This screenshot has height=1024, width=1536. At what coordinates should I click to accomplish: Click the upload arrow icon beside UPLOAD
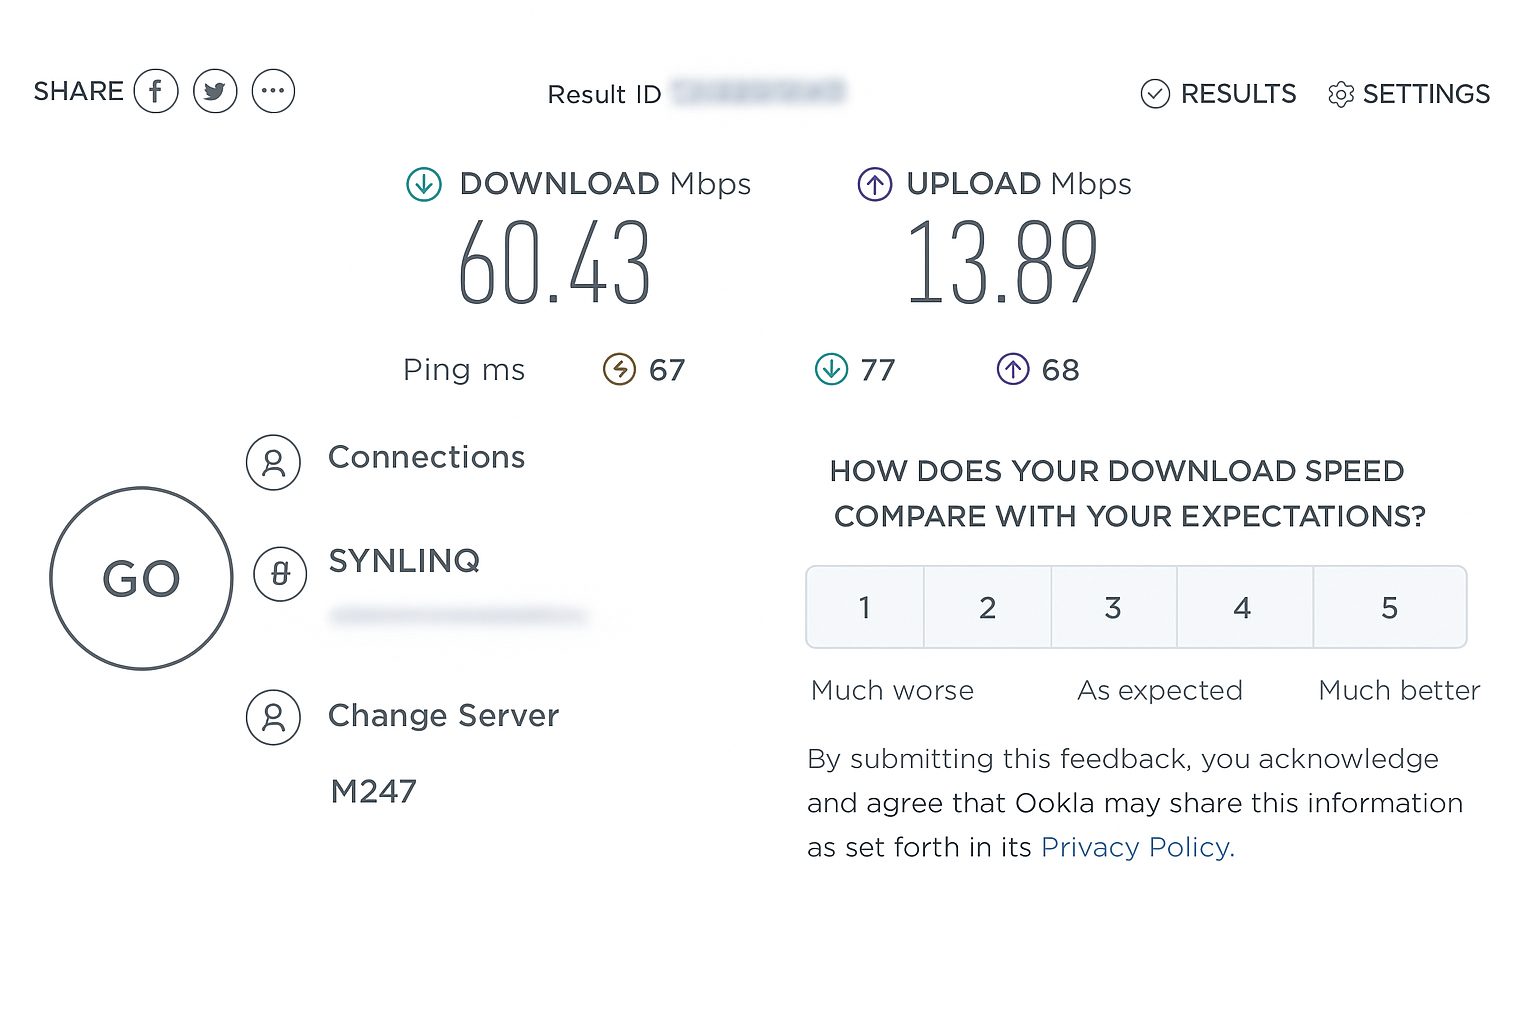875,184
